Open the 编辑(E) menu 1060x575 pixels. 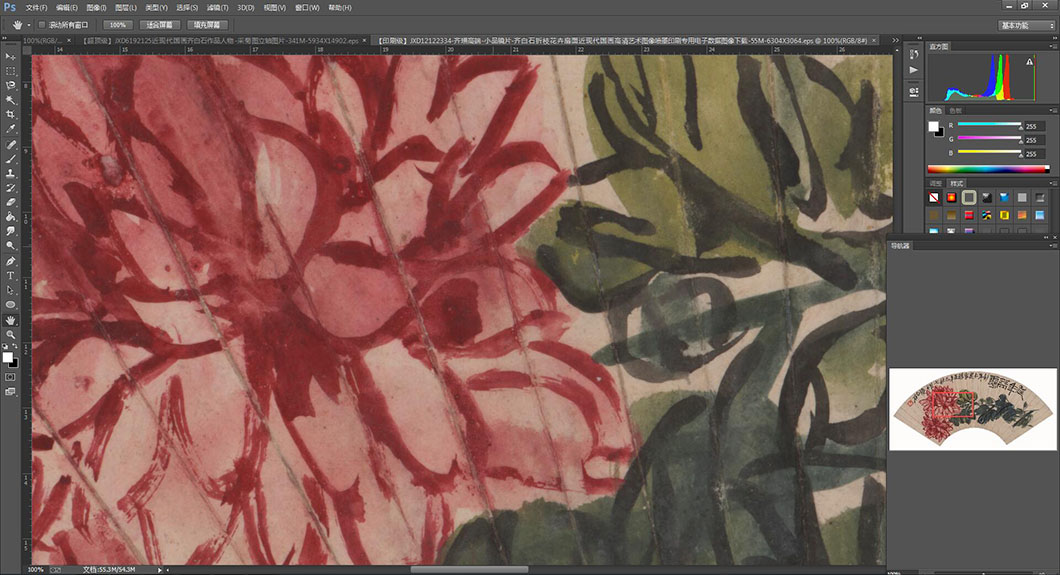tap(66, 7)
